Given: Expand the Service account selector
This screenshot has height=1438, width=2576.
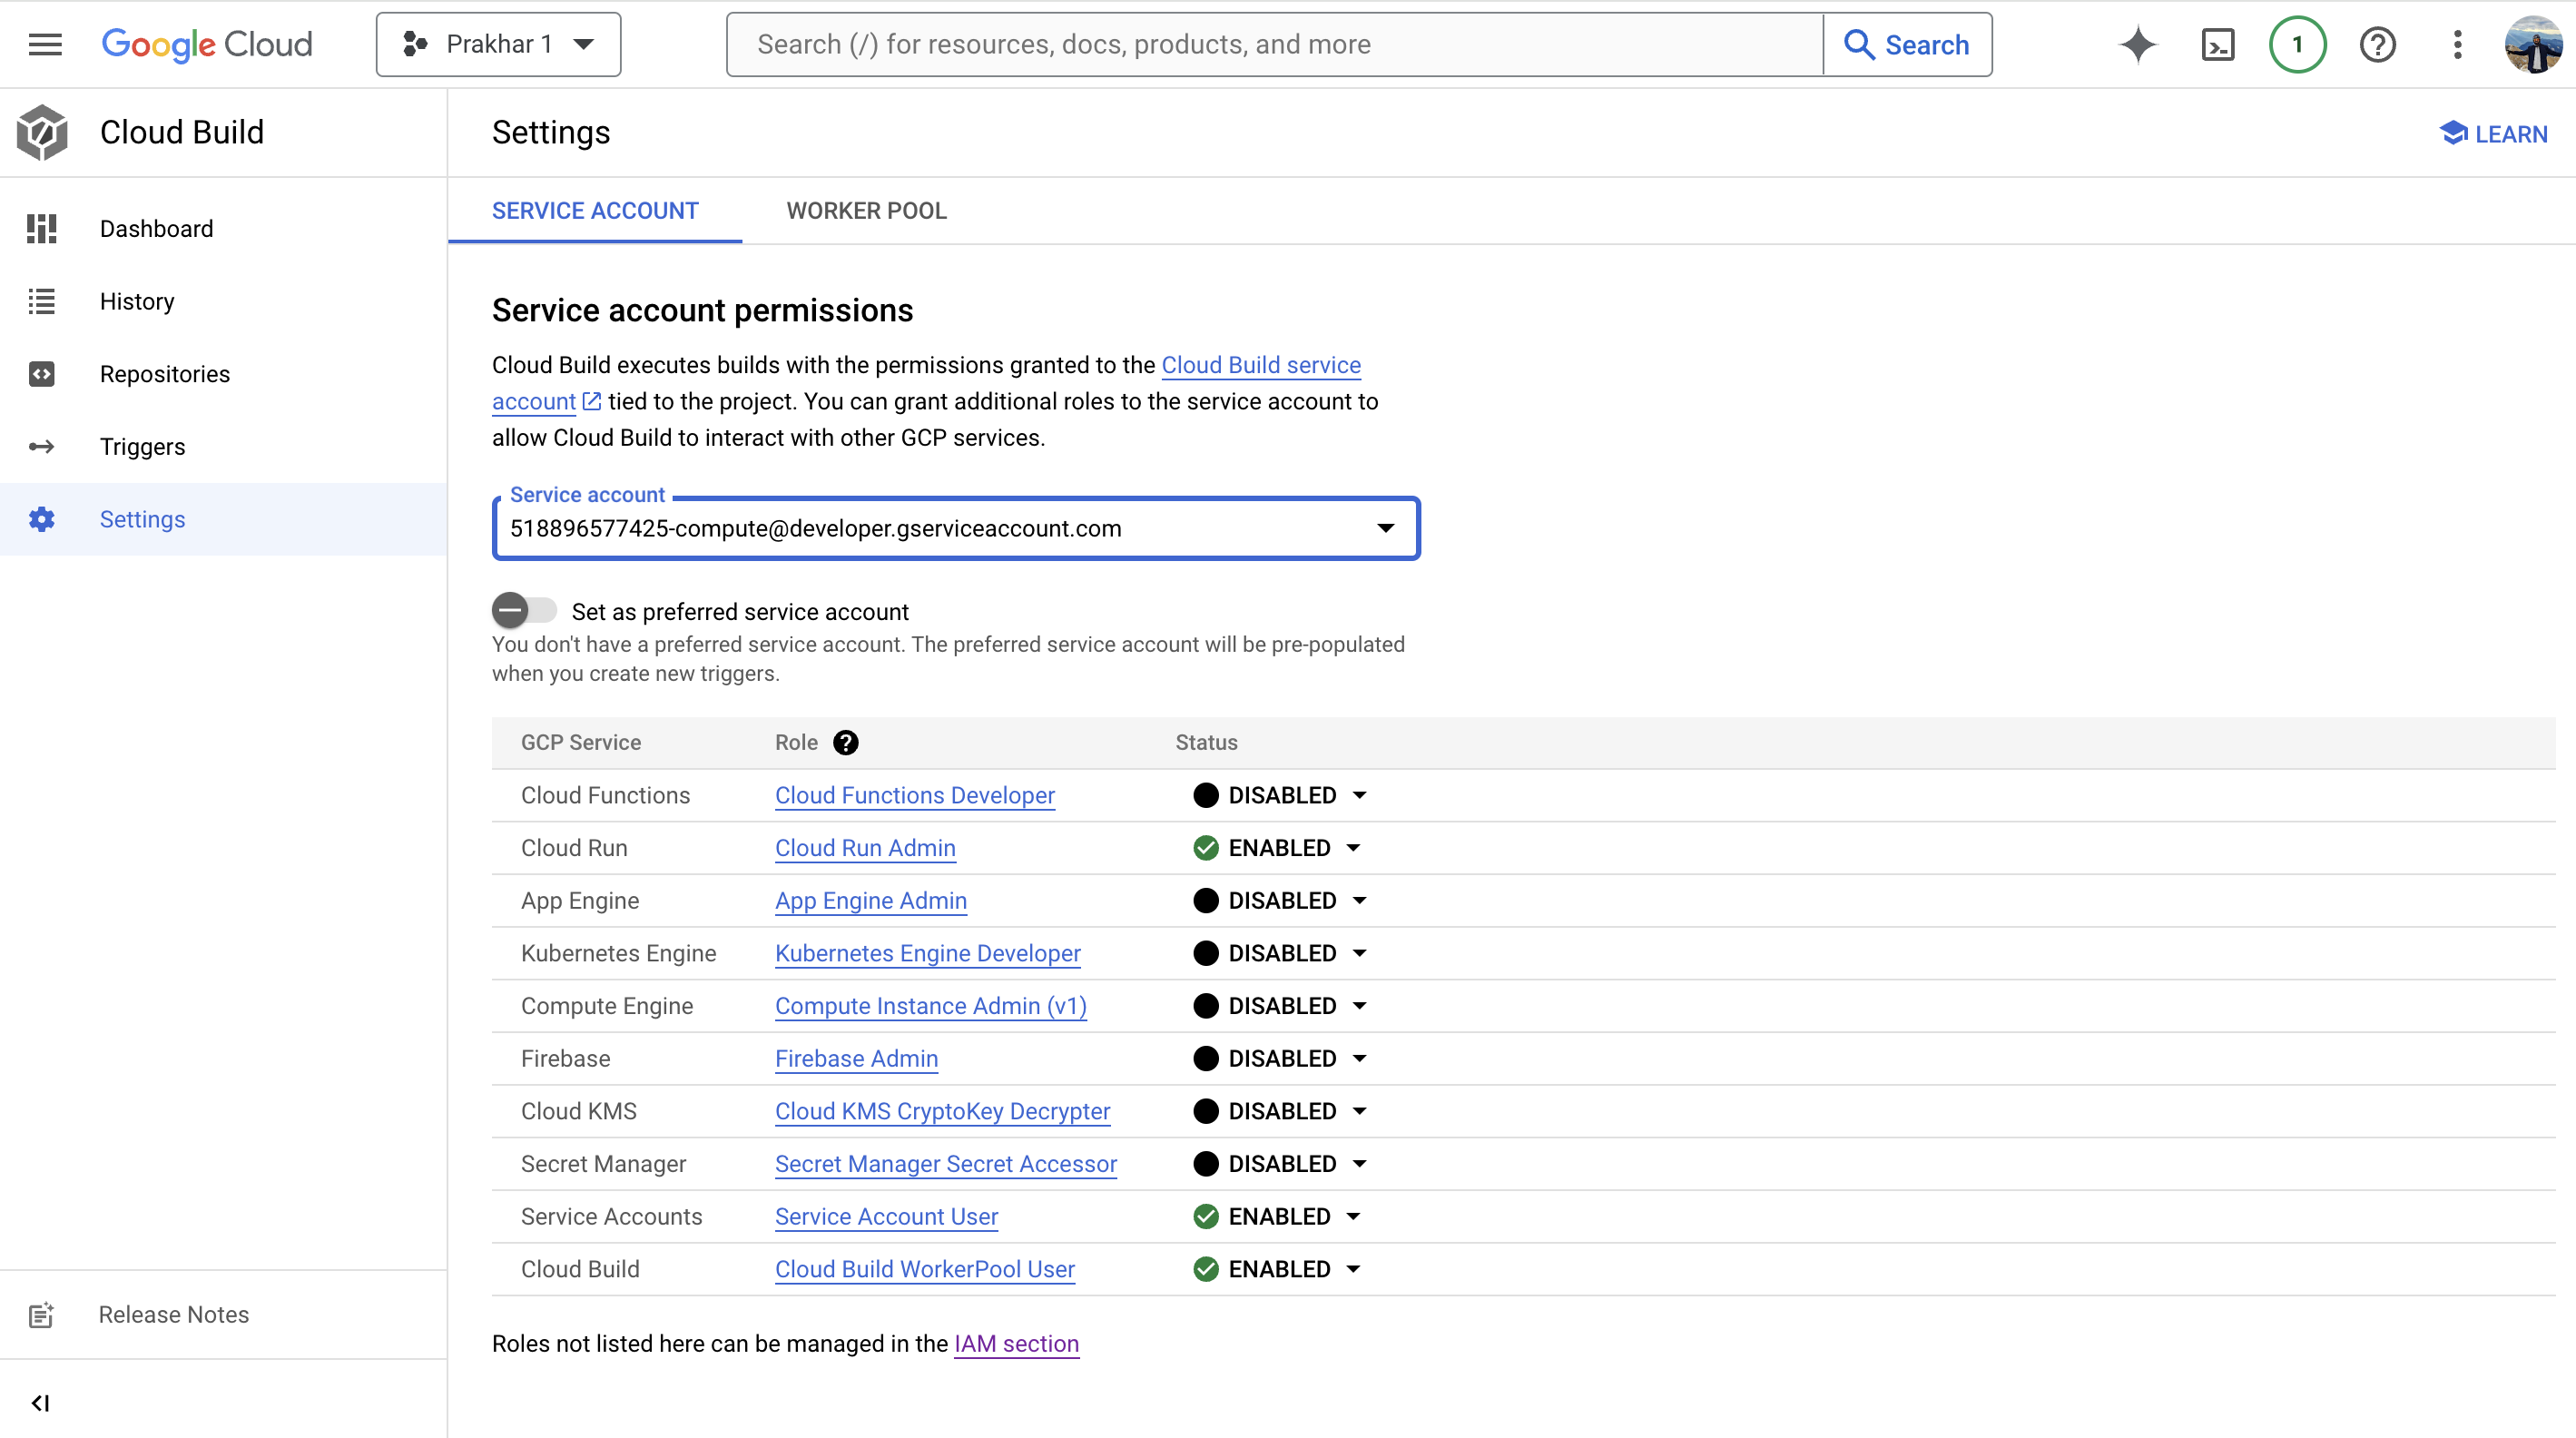Looking at the screenshot, I should (x=1385, y=528).
